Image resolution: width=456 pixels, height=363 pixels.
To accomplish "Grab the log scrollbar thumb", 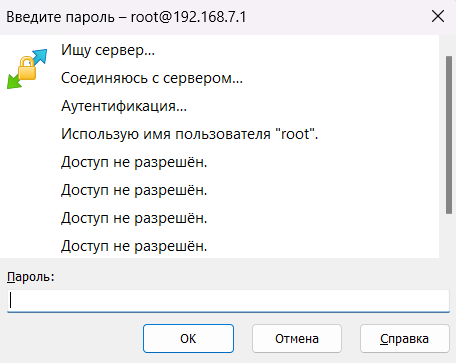I will [449, 135].
